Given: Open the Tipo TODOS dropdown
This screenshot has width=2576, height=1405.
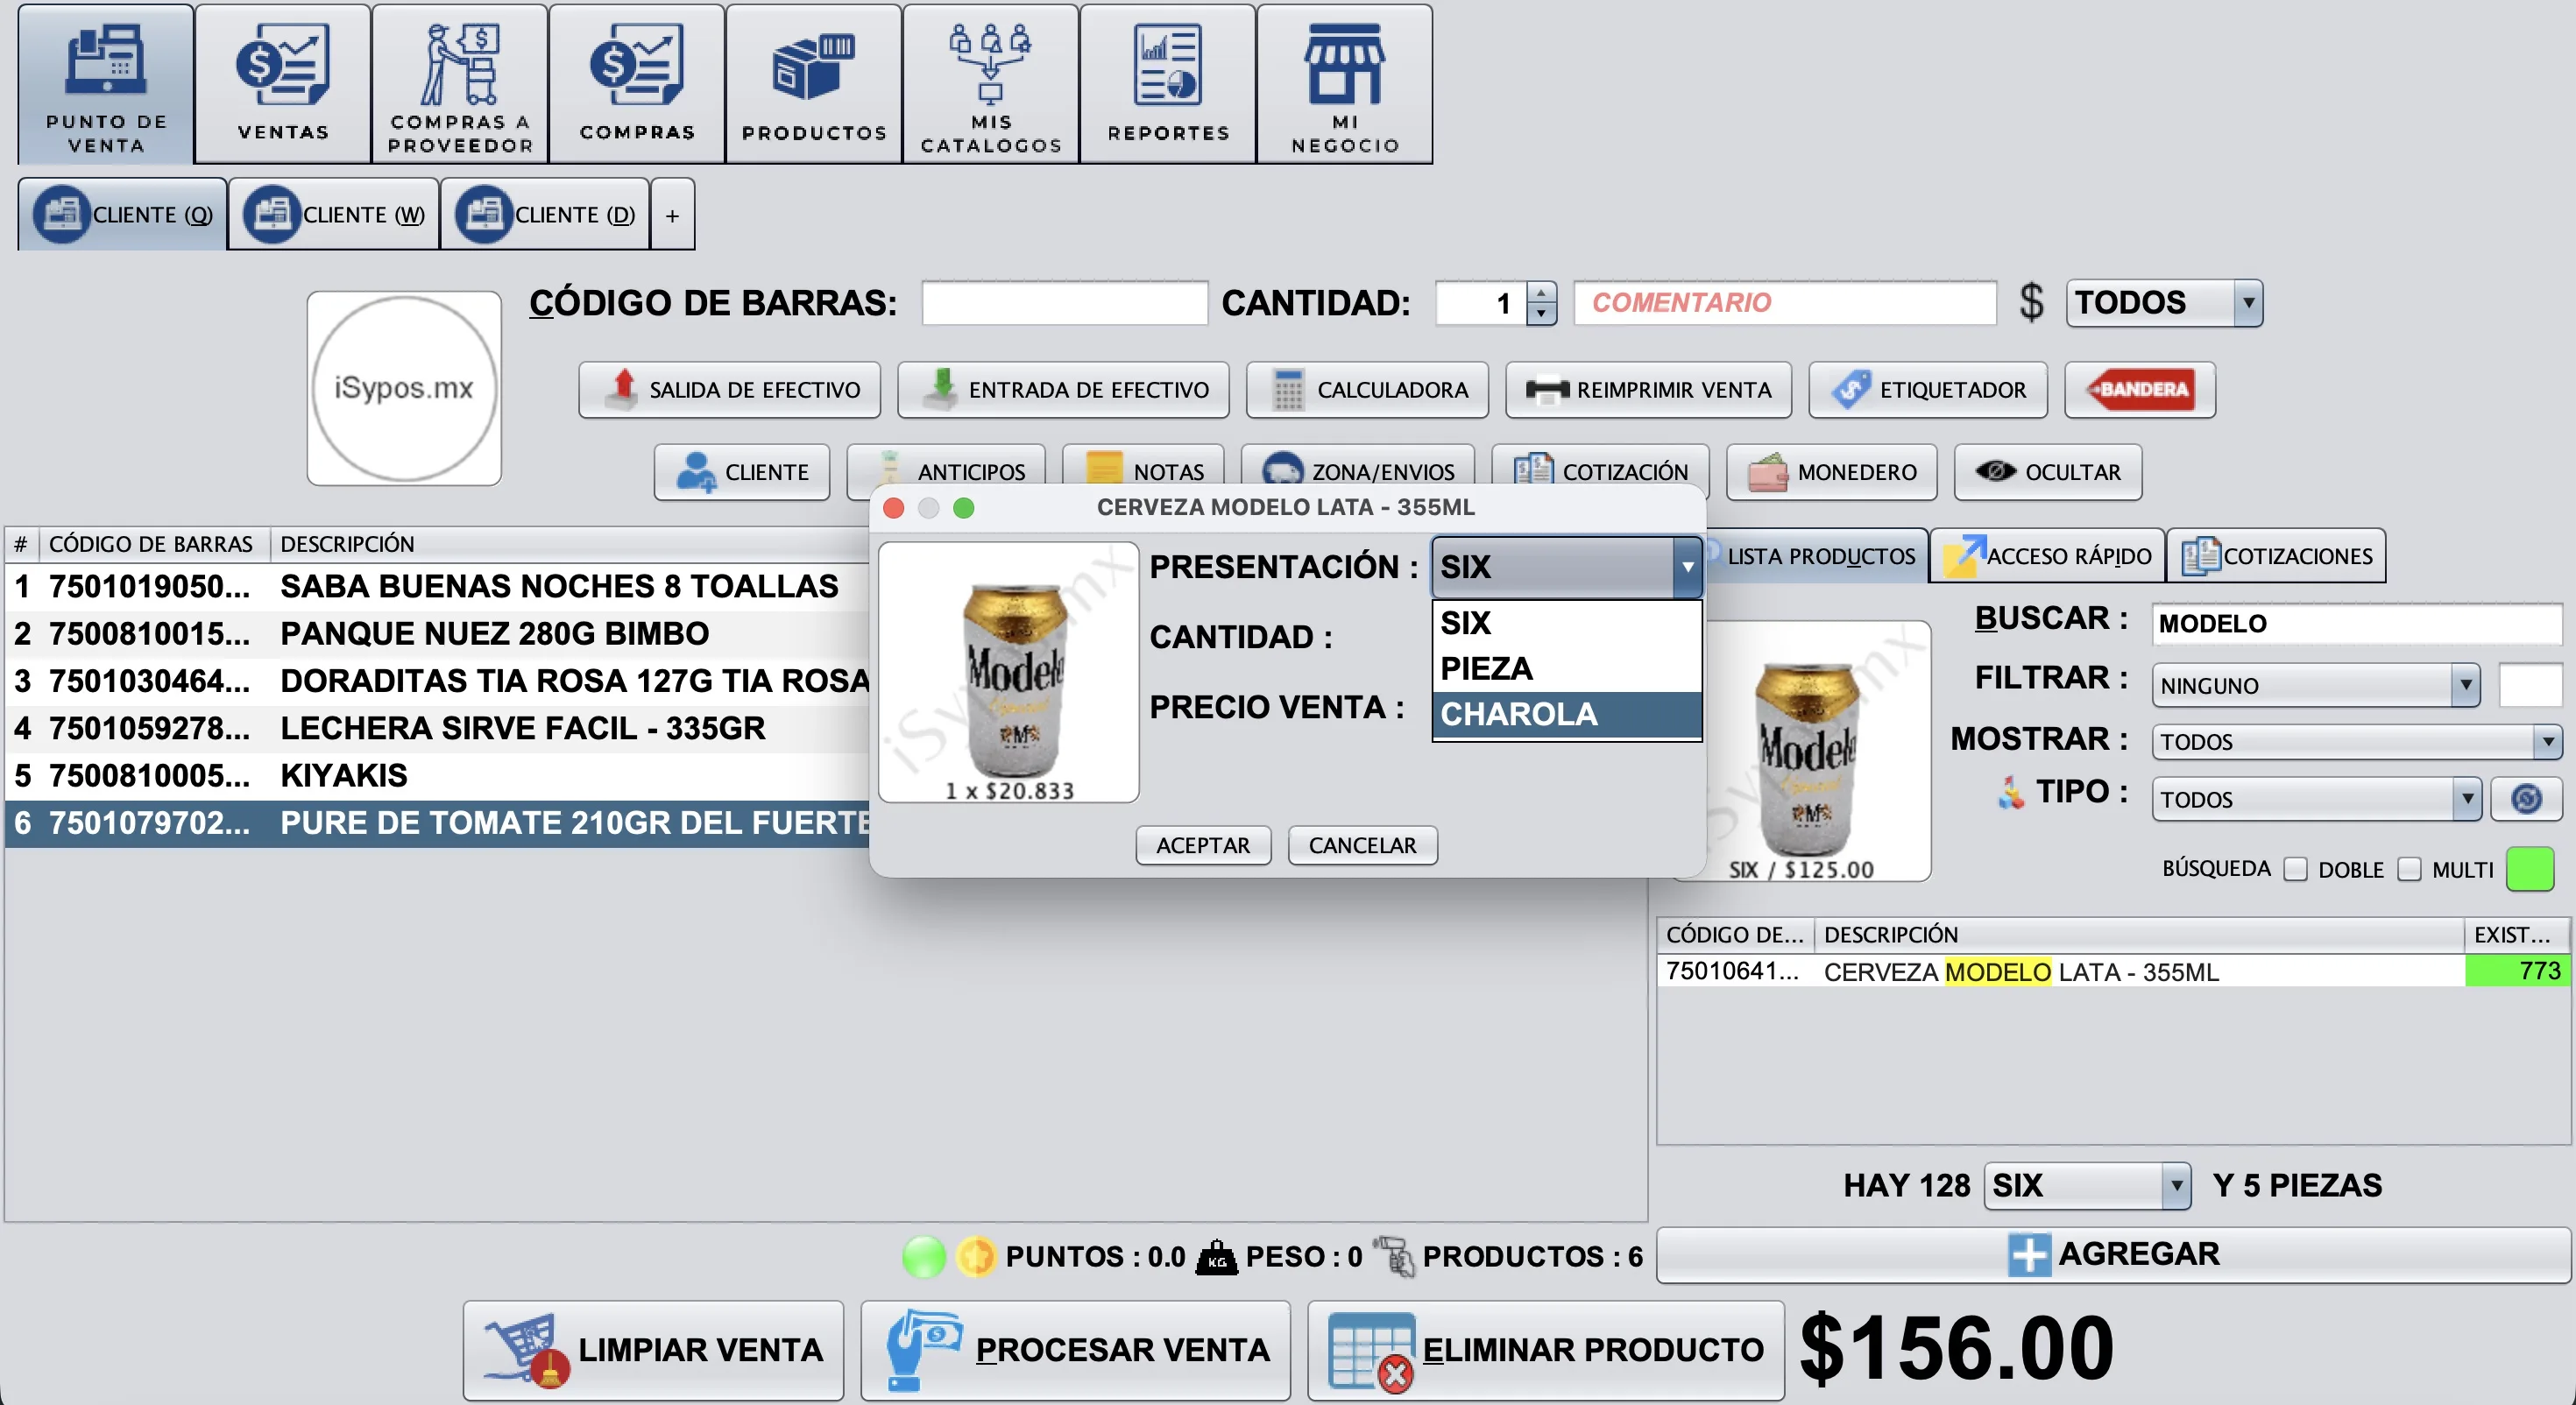Looking at the screenshot, I should click(2315, 800).
